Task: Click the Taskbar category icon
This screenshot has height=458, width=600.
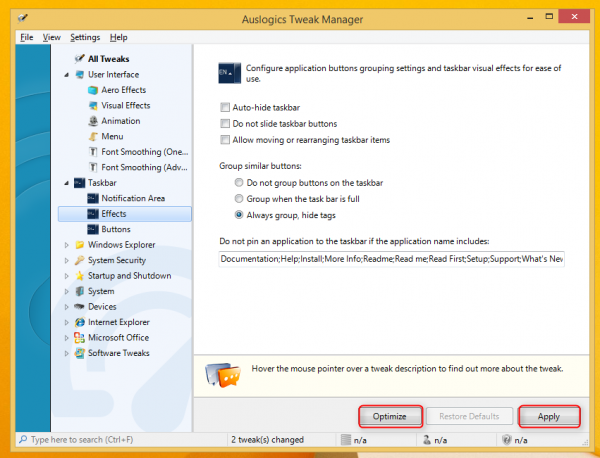Action: pyautogui.click(x=80, y=183)
